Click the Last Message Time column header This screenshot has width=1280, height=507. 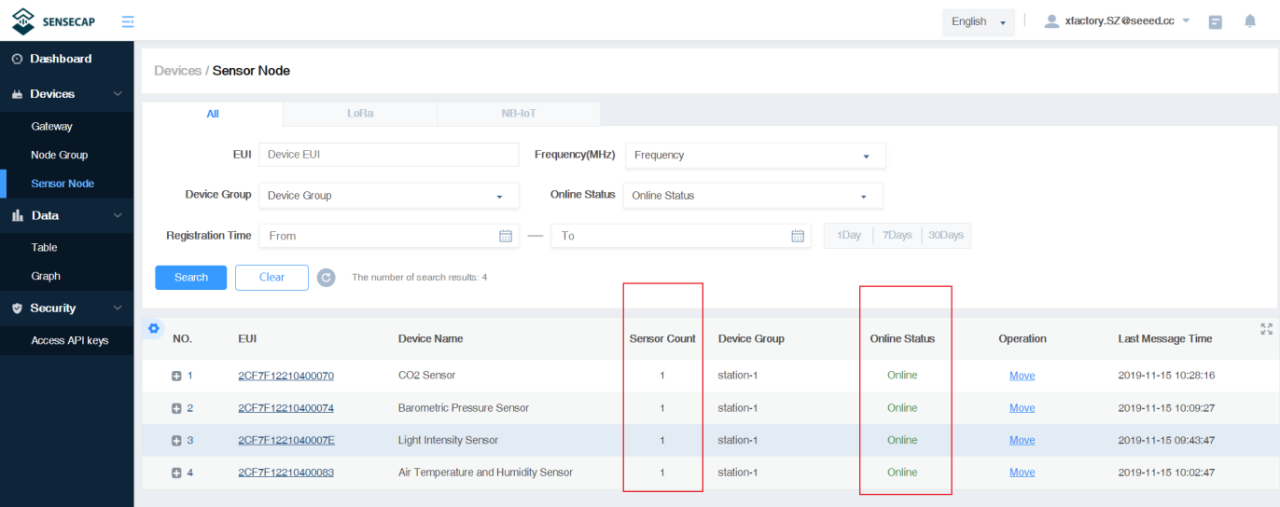[x=1165, y=339]
